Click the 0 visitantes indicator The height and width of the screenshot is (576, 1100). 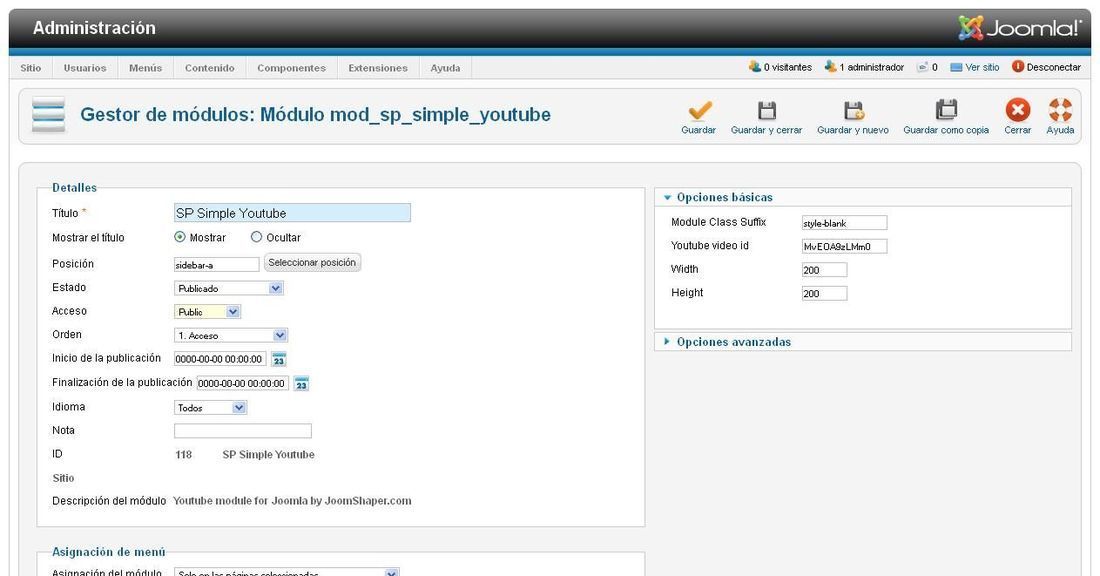coord(780,67)
